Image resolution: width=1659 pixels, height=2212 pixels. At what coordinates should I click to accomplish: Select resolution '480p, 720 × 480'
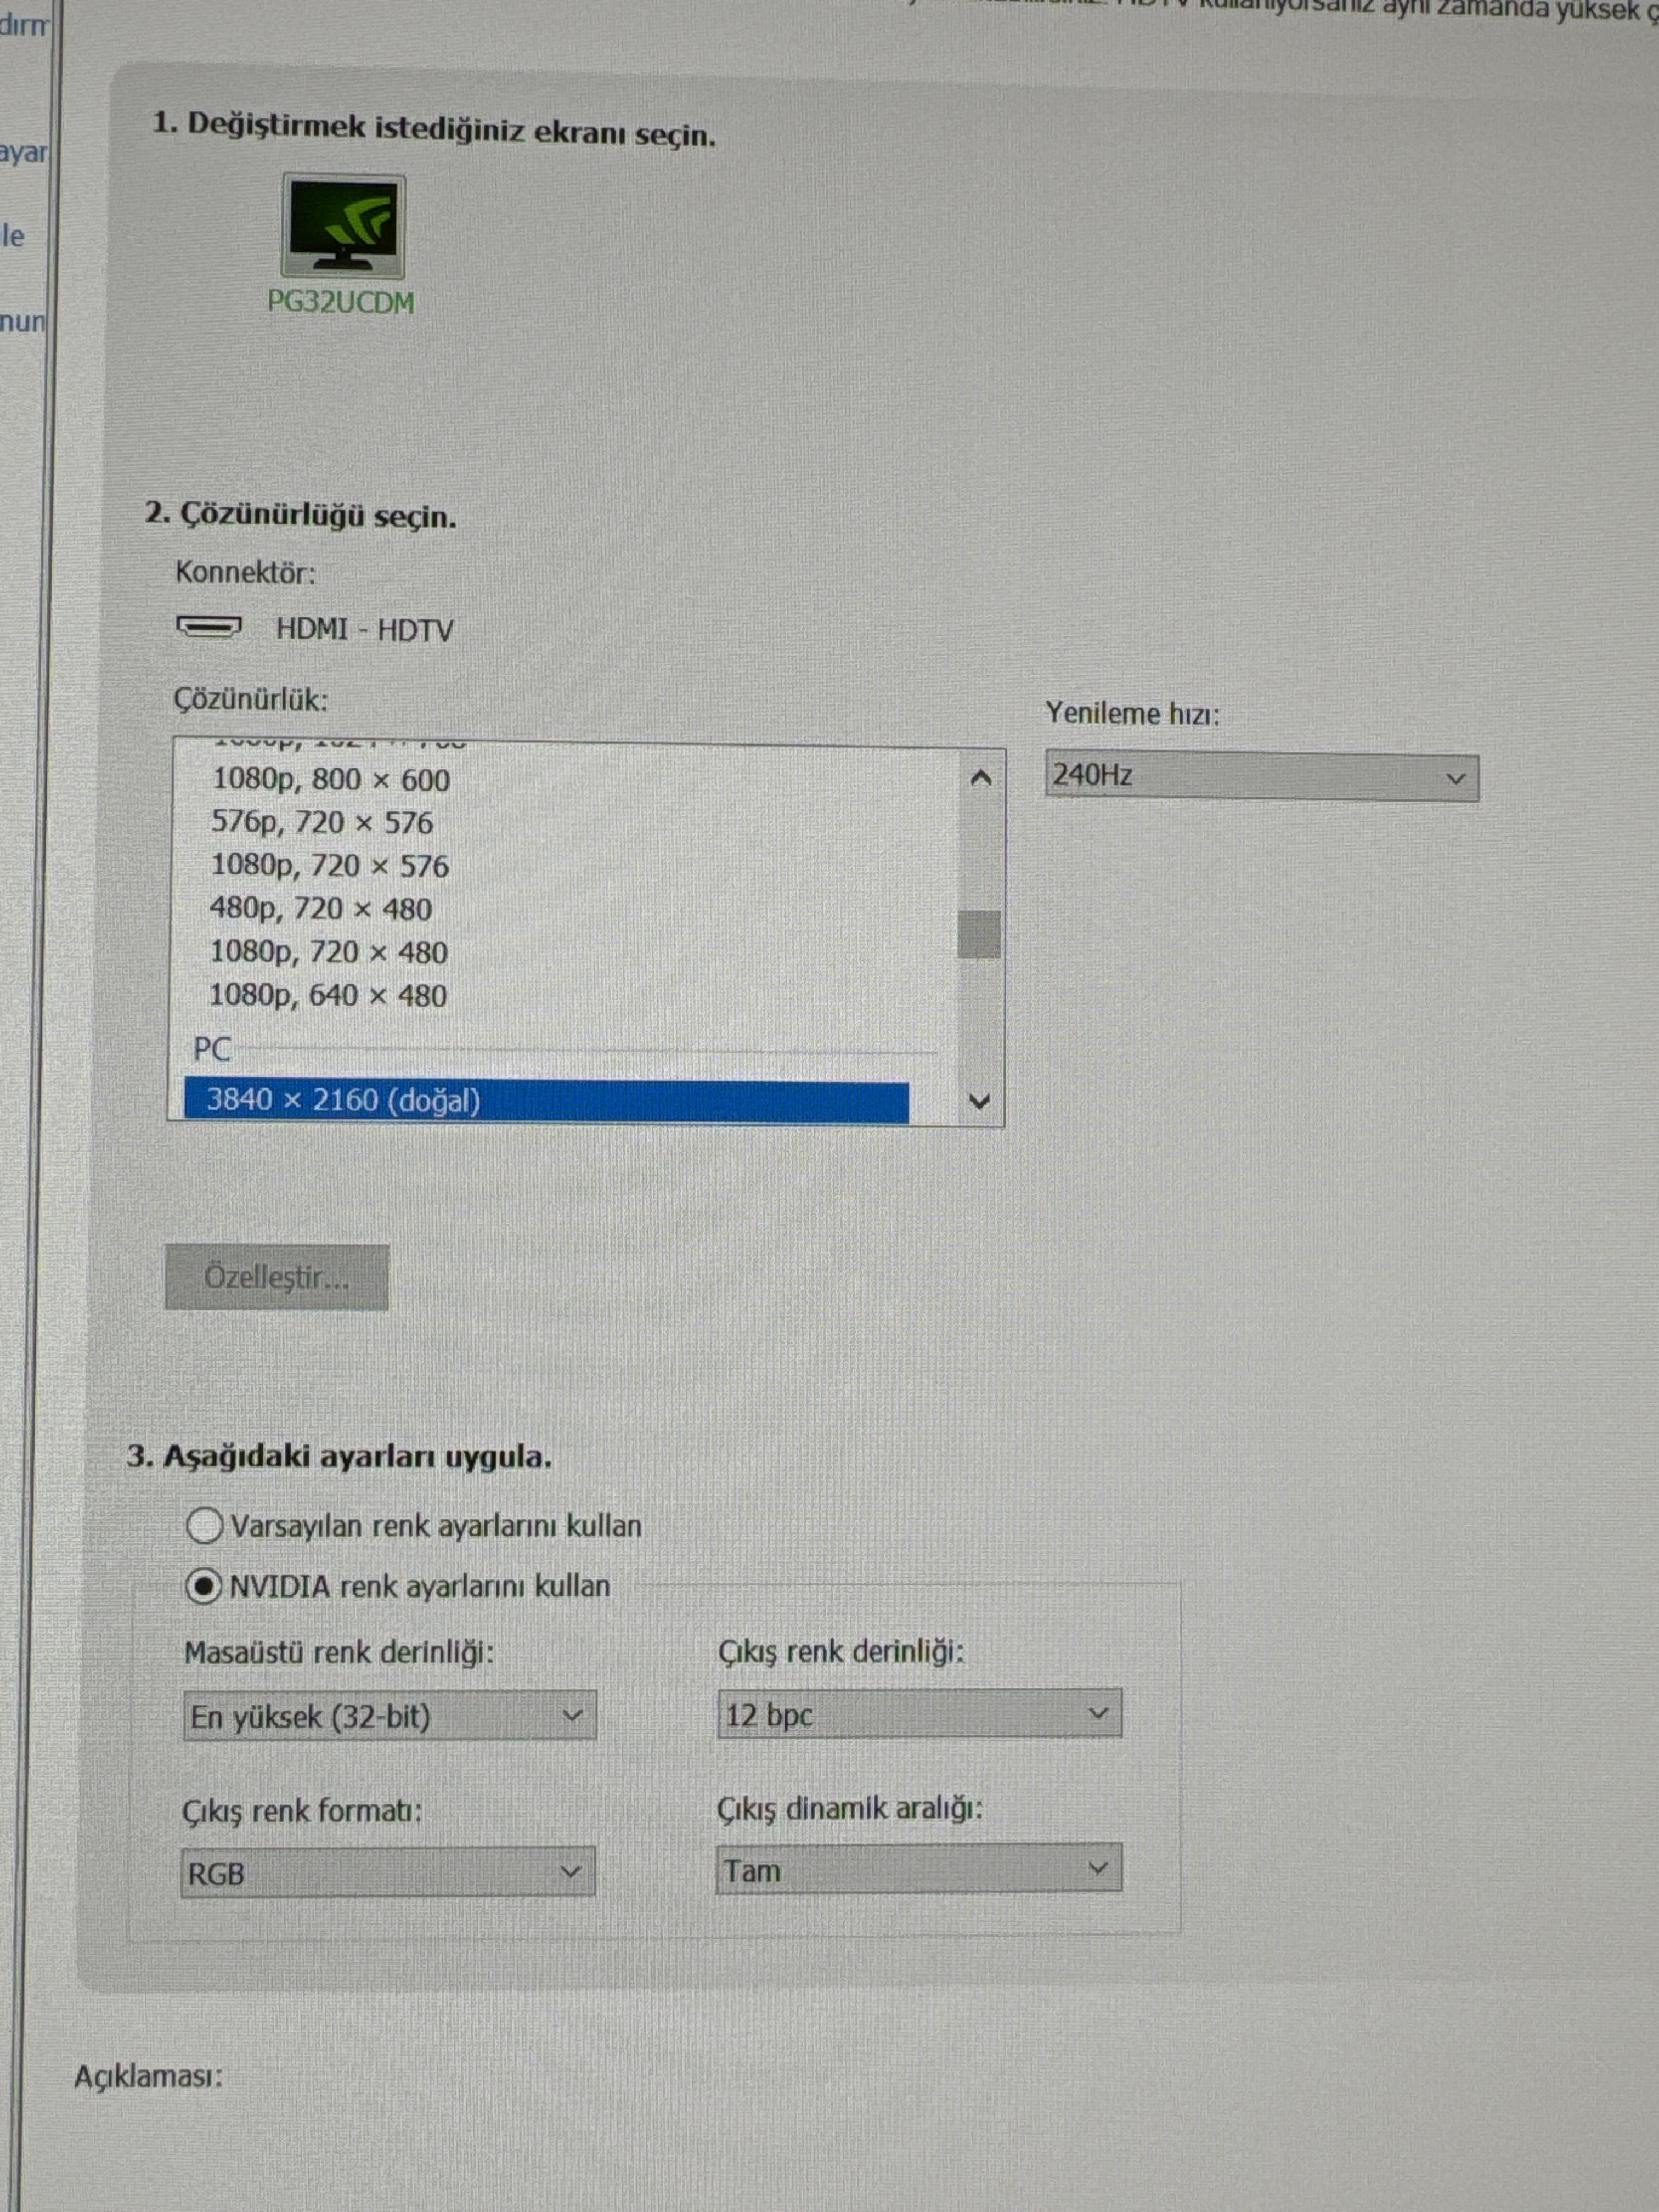(x=321, y=909)
